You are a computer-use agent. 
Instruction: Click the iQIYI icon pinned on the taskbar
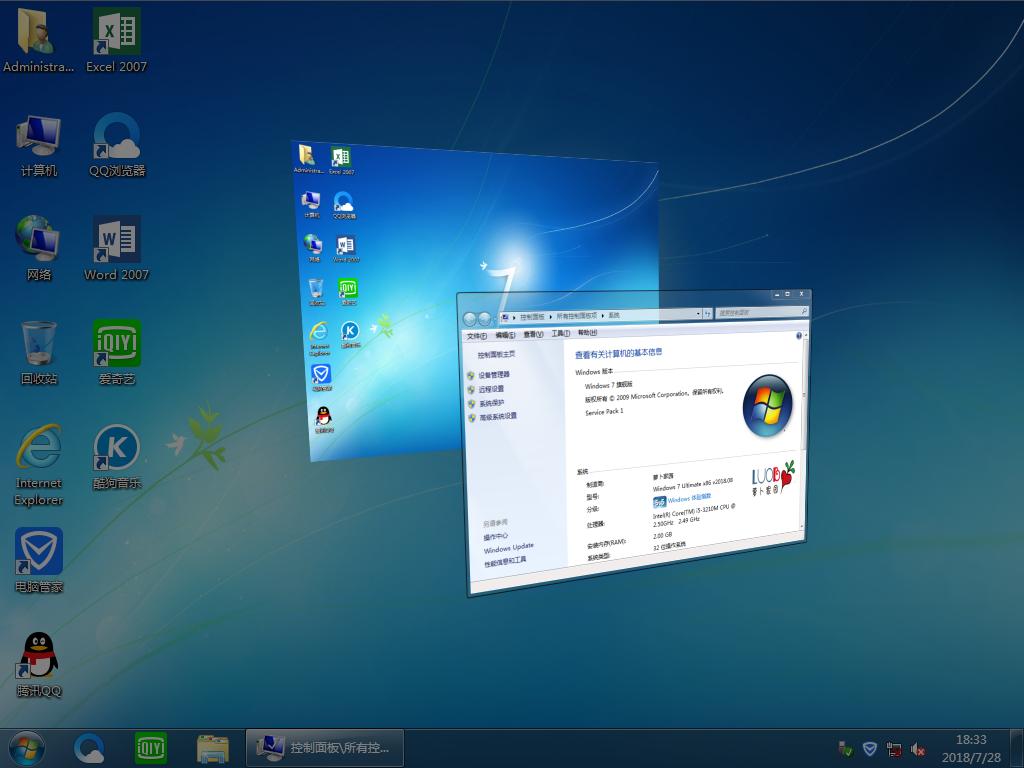click(151, 747)
